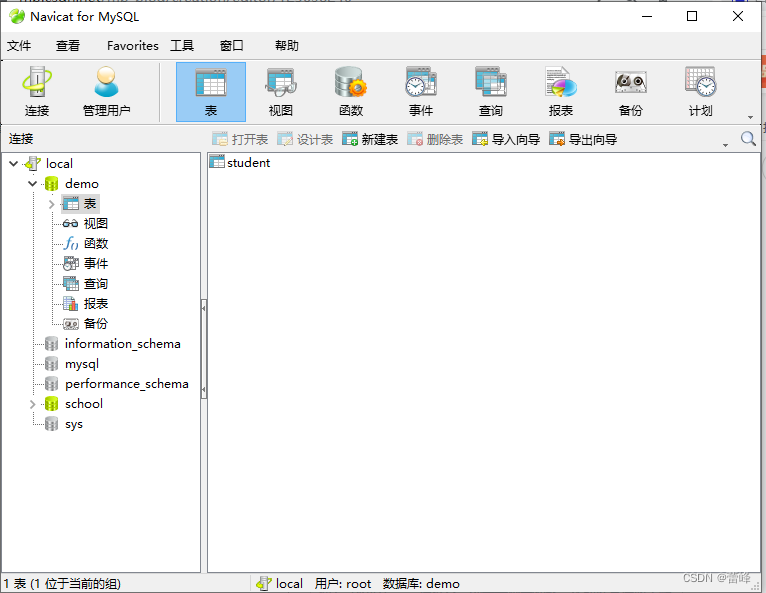766x593 pixels.
Task: Launch 导出向导 (Export Wizard)
Action: click(583, 140)
